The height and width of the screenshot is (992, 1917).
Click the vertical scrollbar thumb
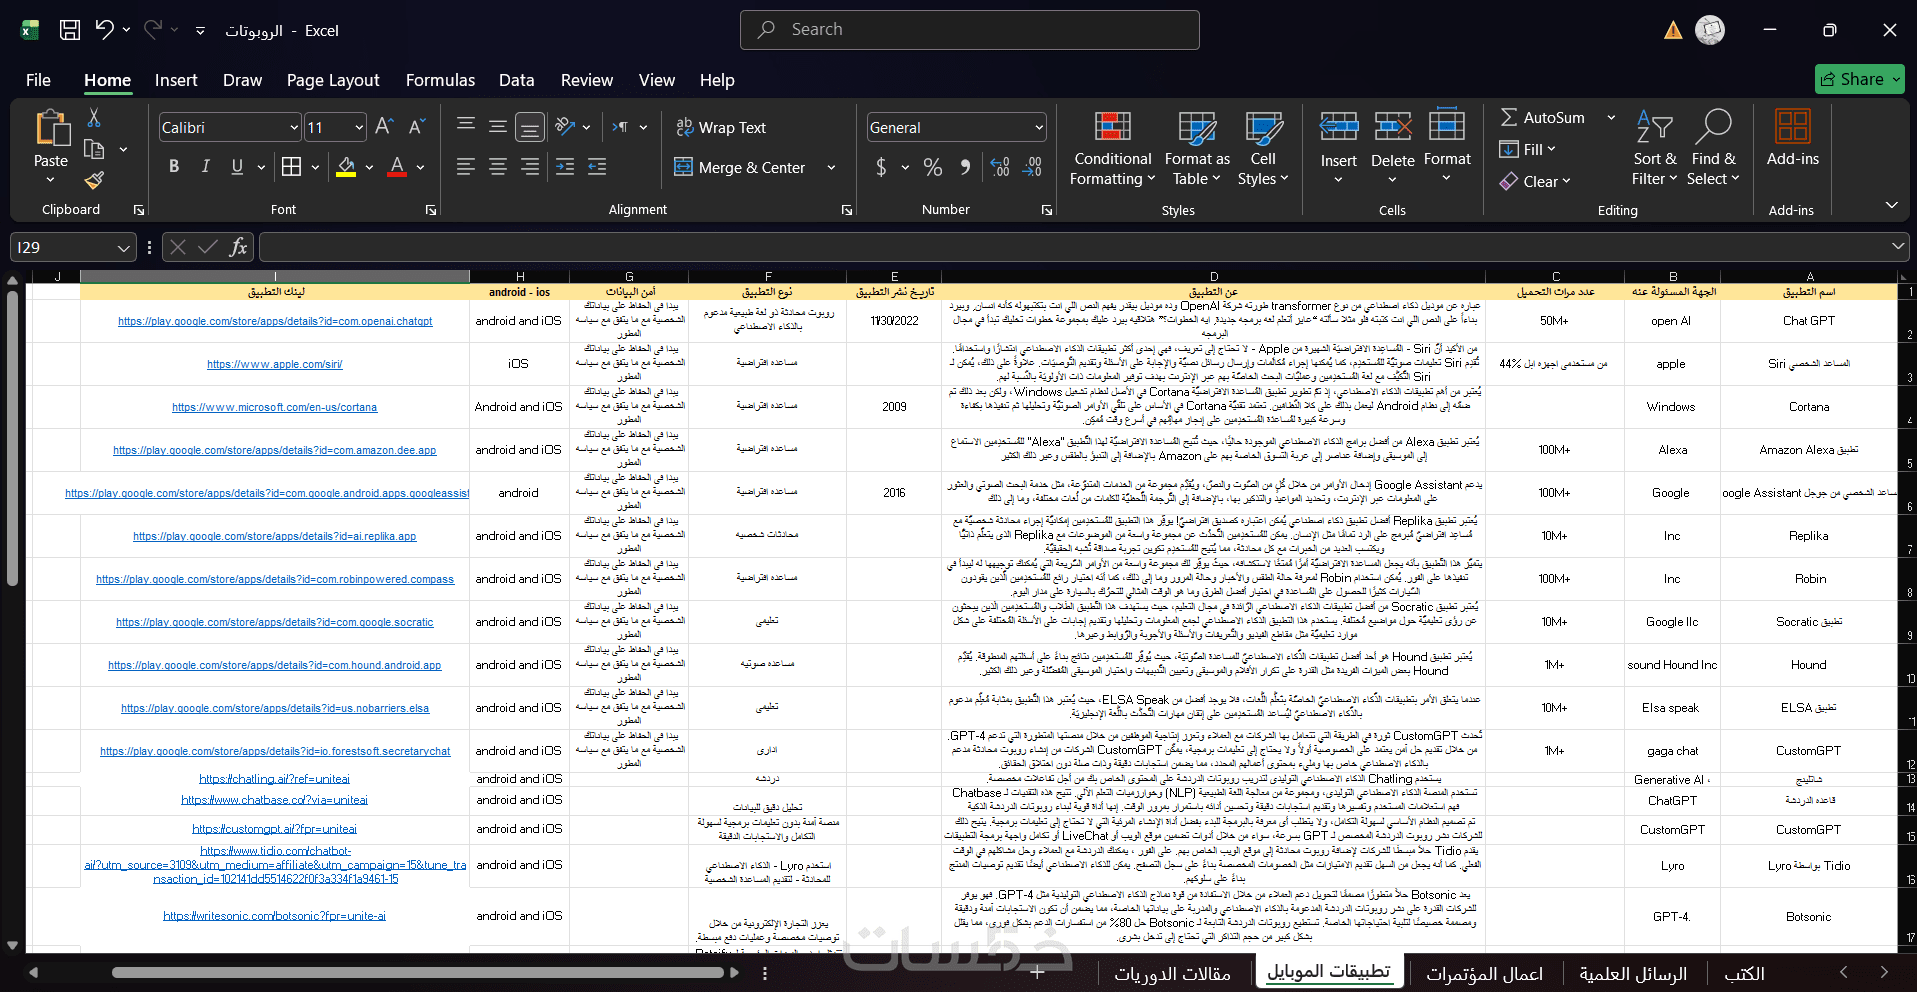[12, 438]
